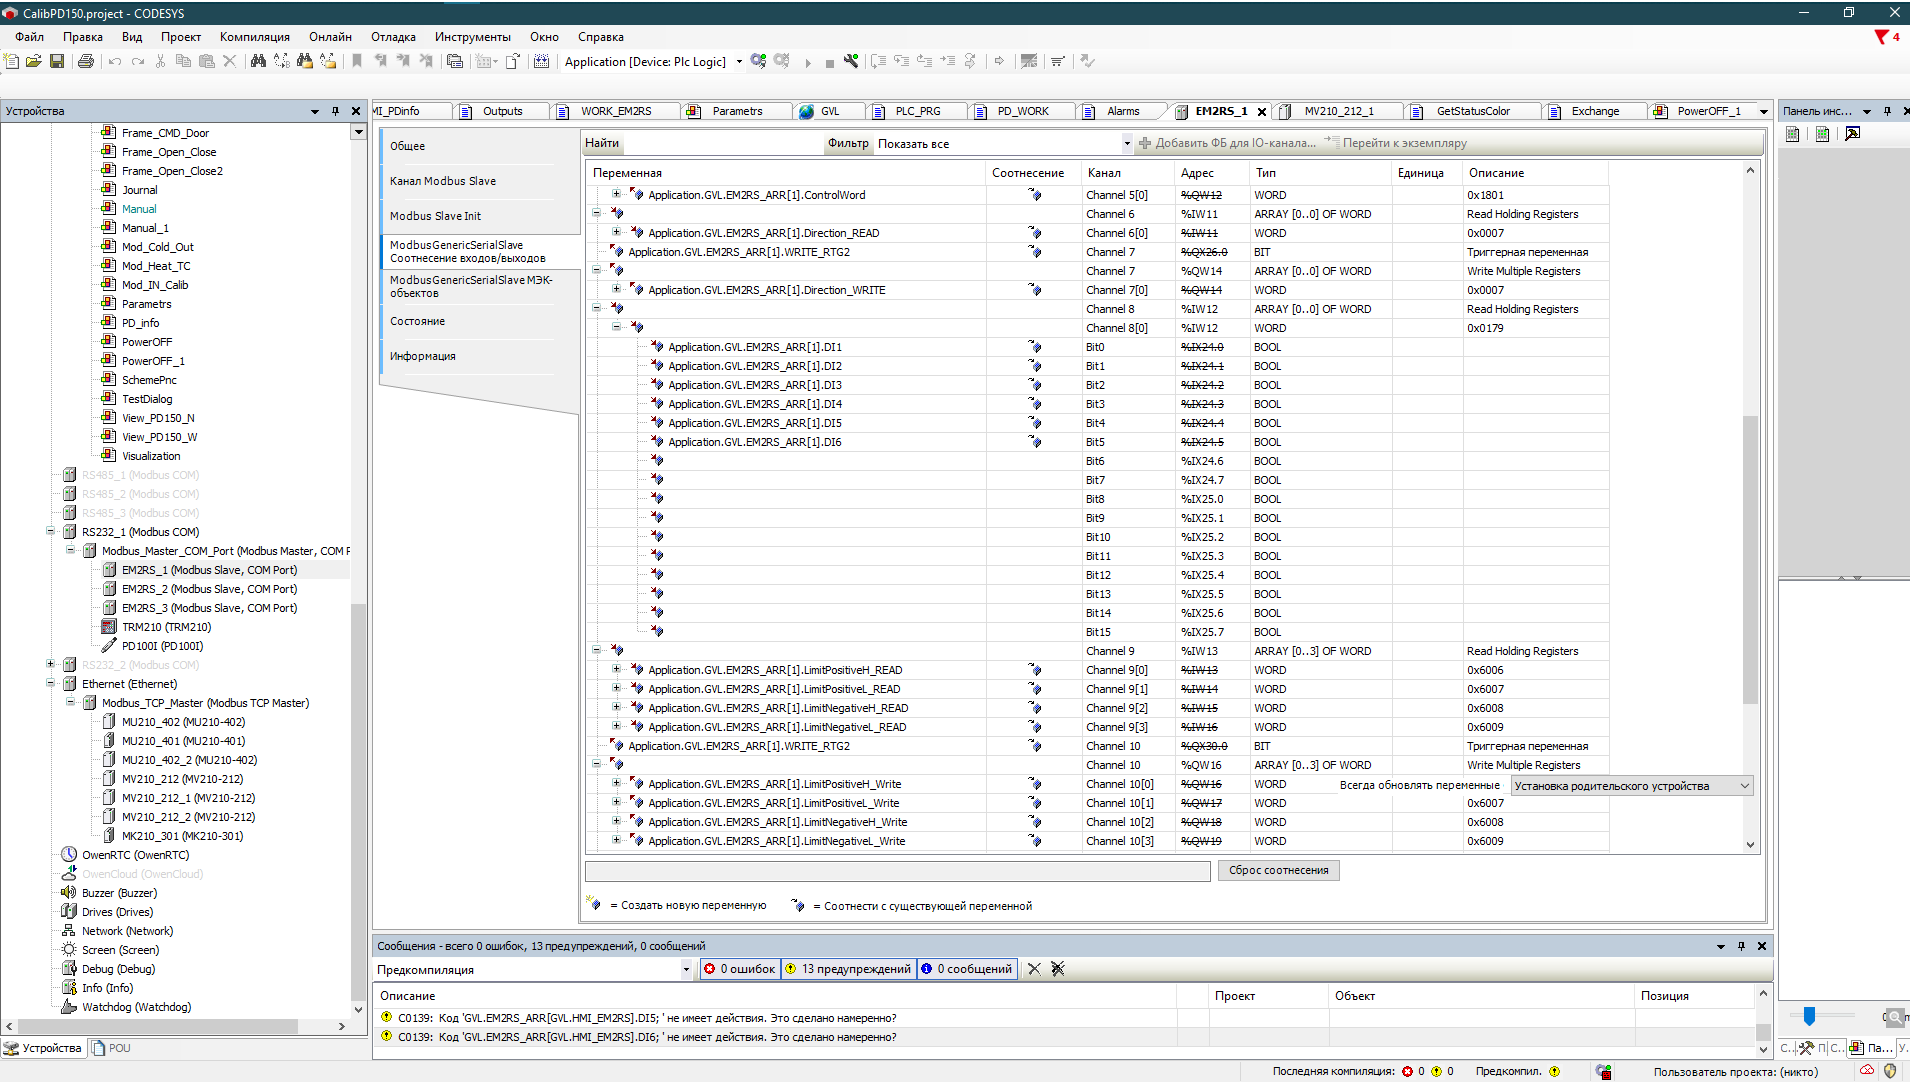Click the horizontal scrollbar of the device tree

(x=158, y=1026)
